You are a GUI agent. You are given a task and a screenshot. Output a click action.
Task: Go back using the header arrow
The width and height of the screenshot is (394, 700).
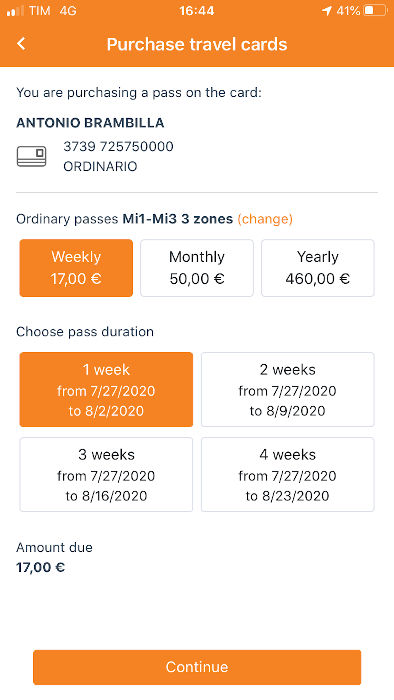click(x=21, y=44)
